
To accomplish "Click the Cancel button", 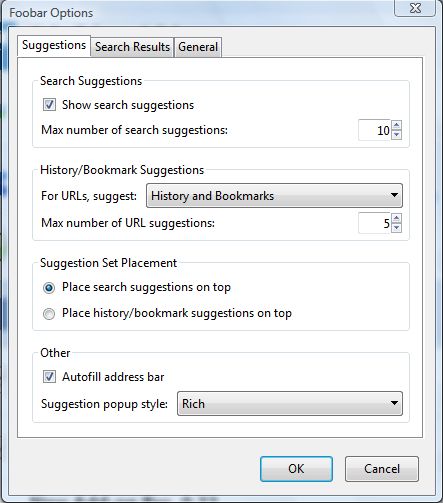I will [382, 469].
